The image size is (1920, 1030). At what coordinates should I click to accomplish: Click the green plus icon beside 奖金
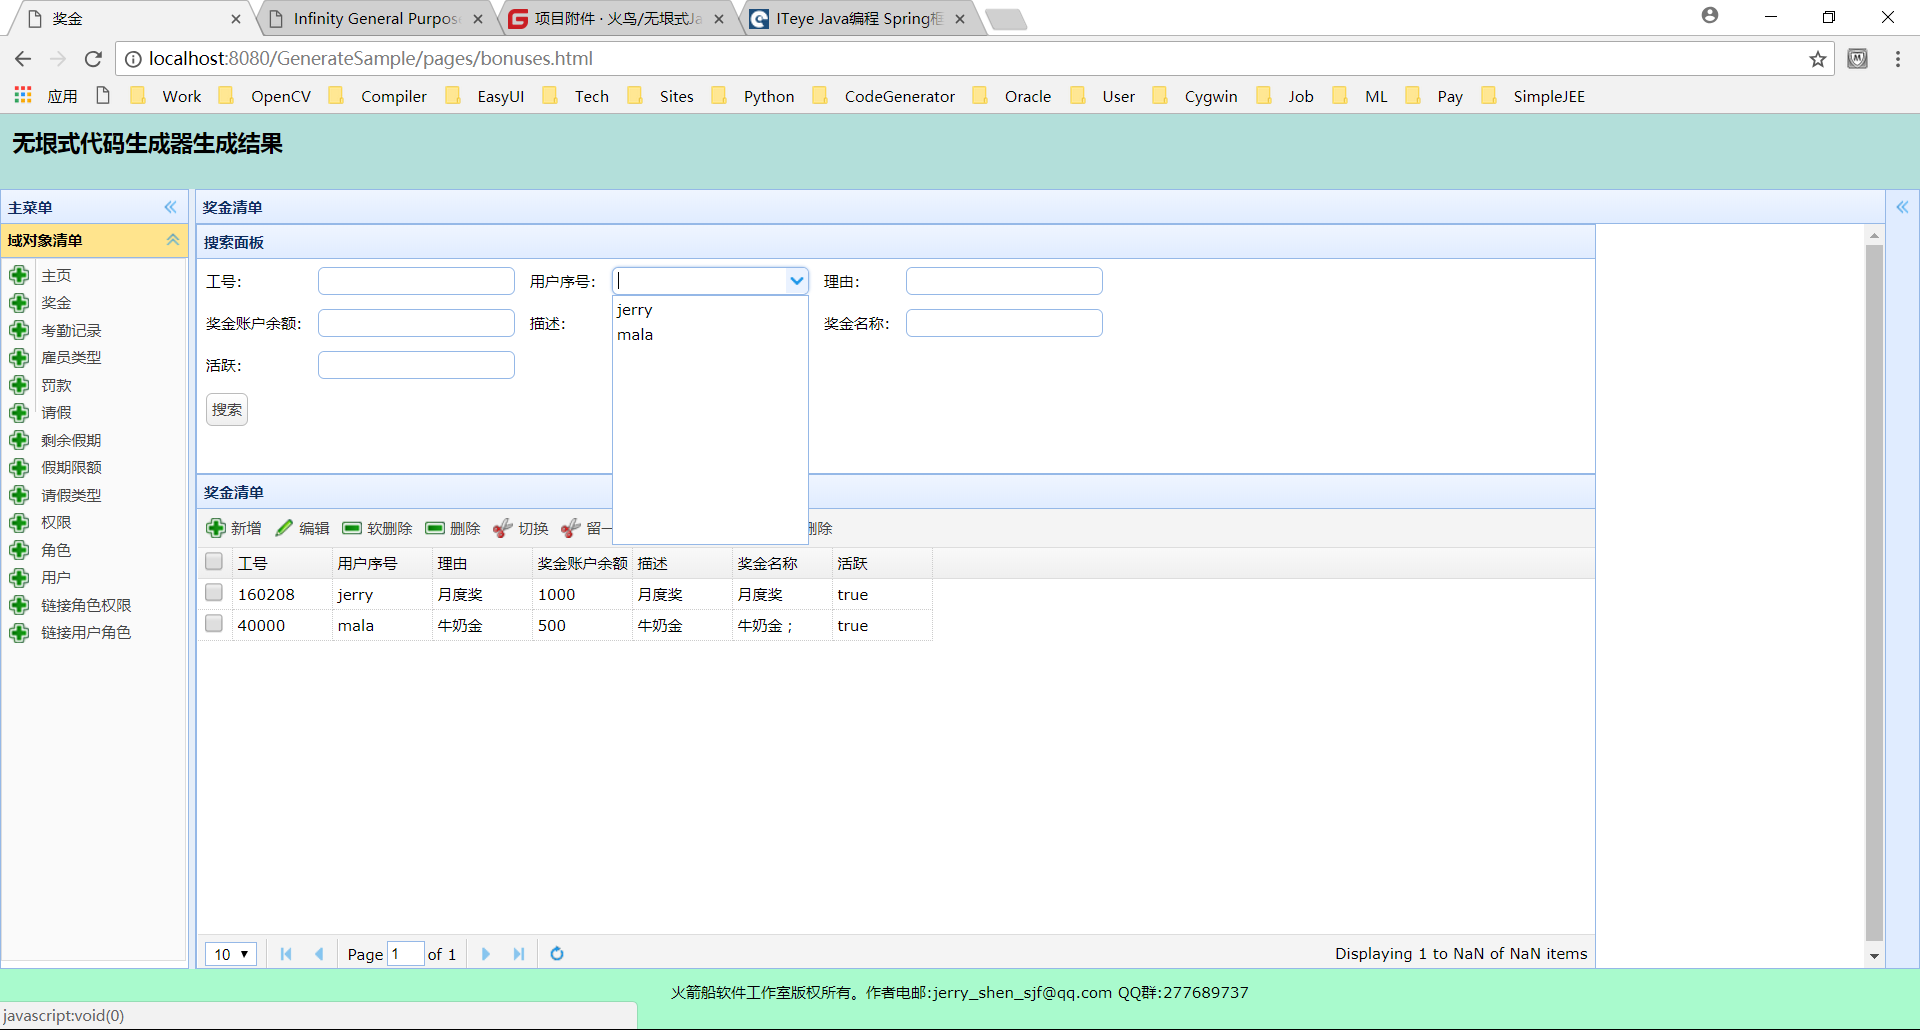tap(19, 303)
